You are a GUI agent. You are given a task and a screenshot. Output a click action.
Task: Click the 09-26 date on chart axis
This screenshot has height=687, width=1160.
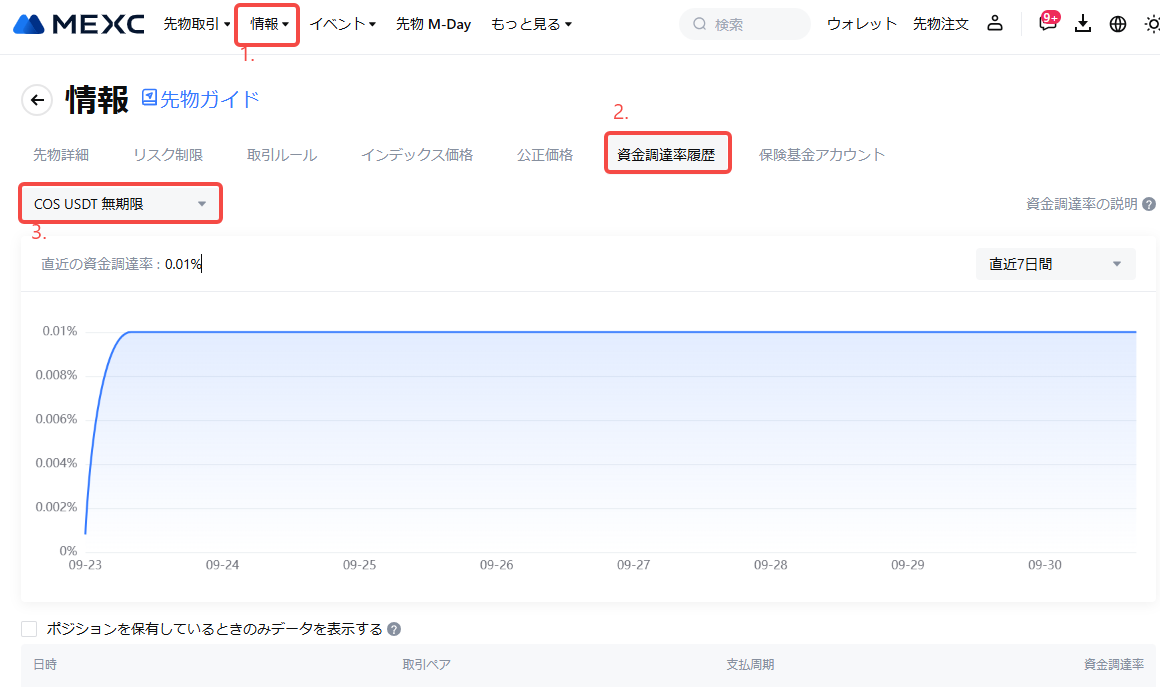[496, 565]
